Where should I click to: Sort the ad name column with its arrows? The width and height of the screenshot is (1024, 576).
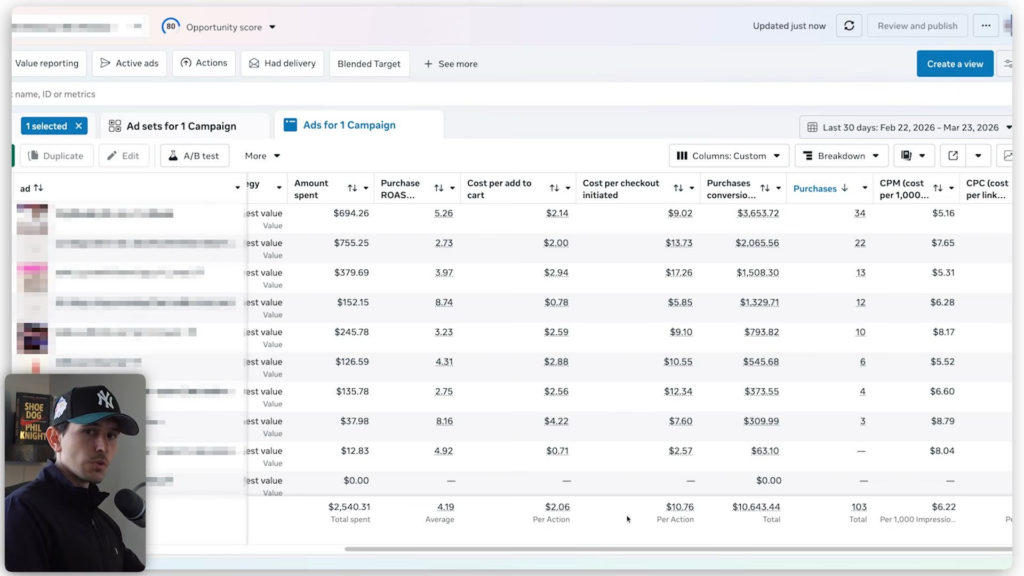click(x=39, y=188)
